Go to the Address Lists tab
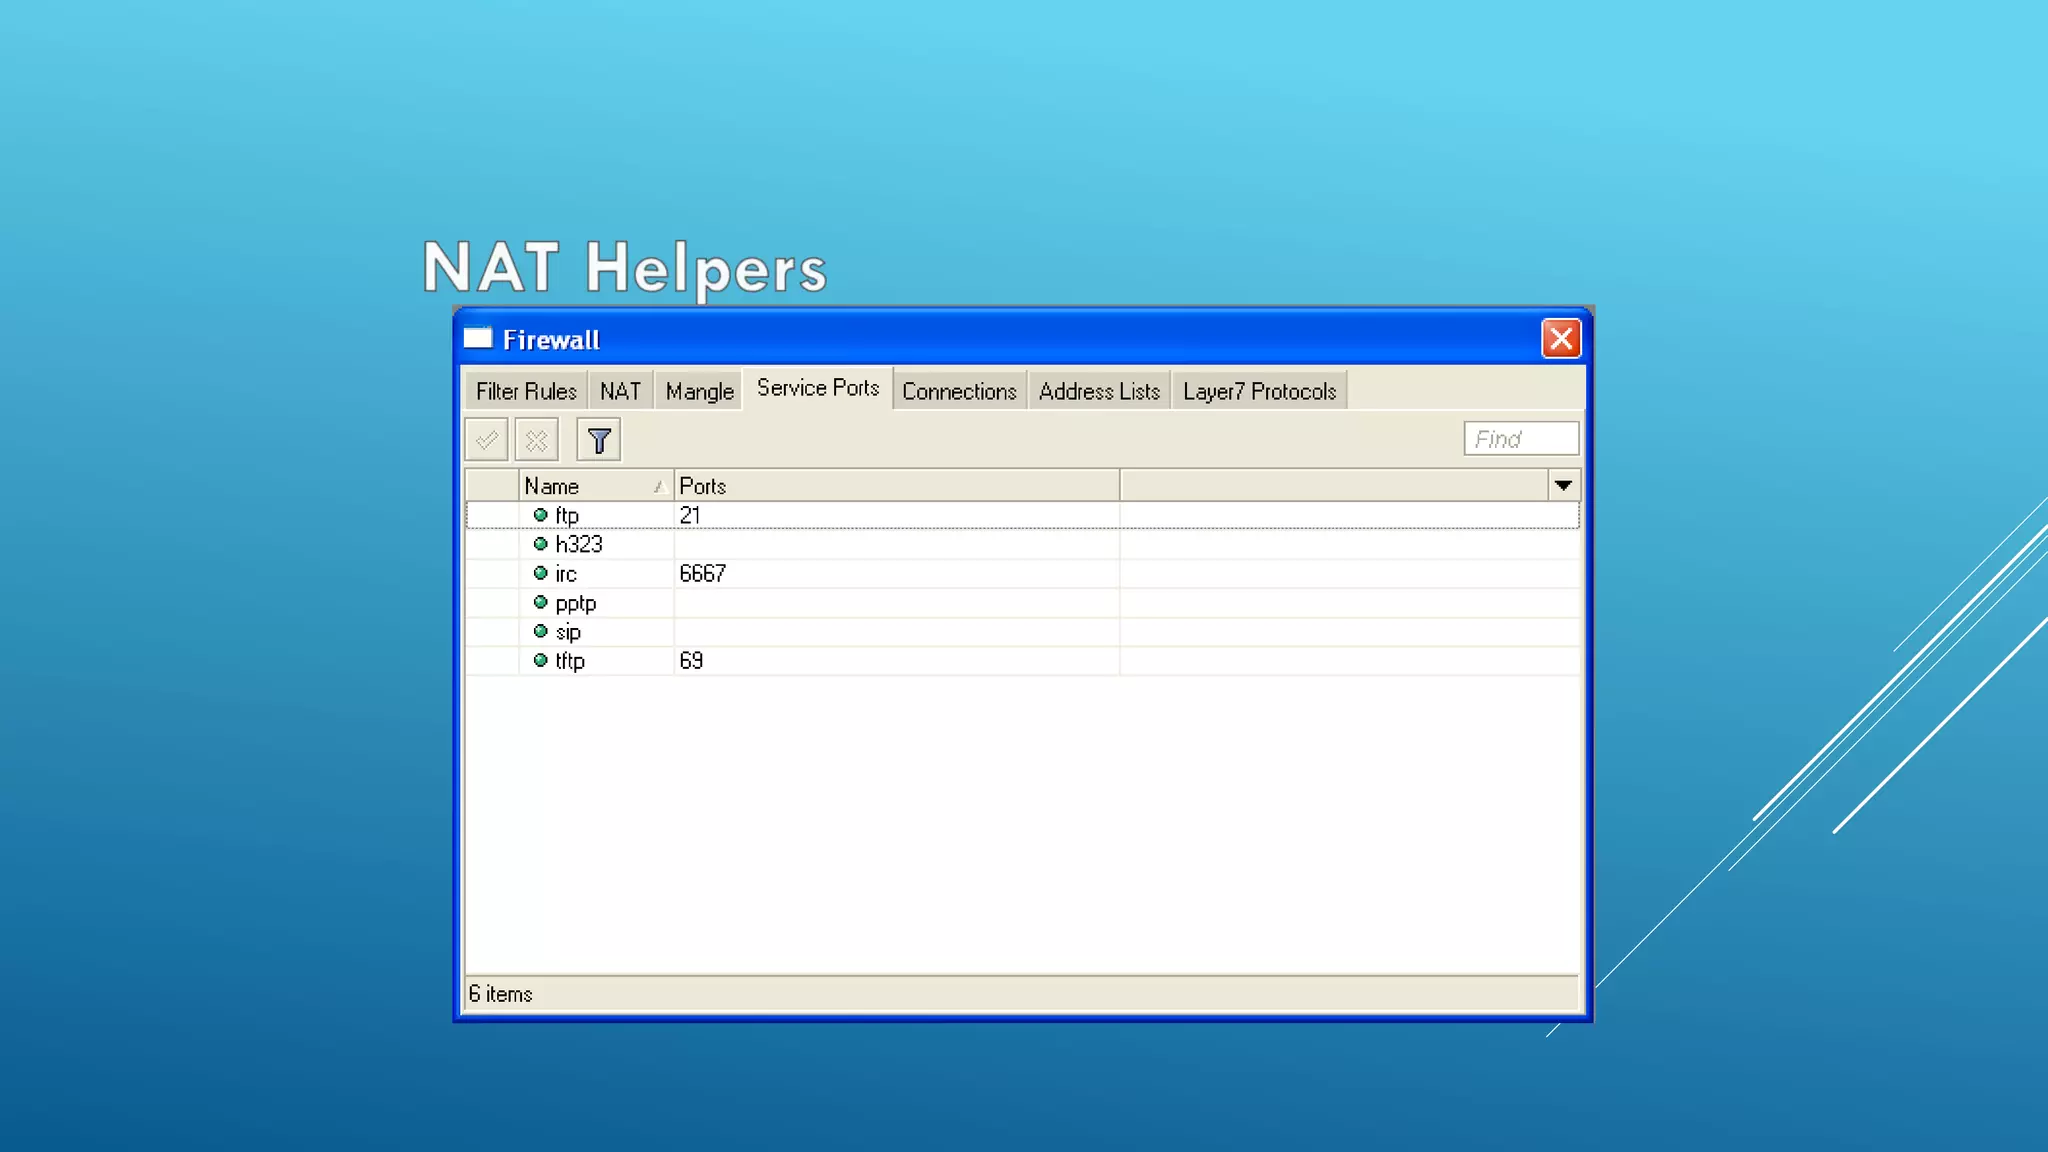This screenshot has width=2048, height=1152. click(x=1099, y=391)
